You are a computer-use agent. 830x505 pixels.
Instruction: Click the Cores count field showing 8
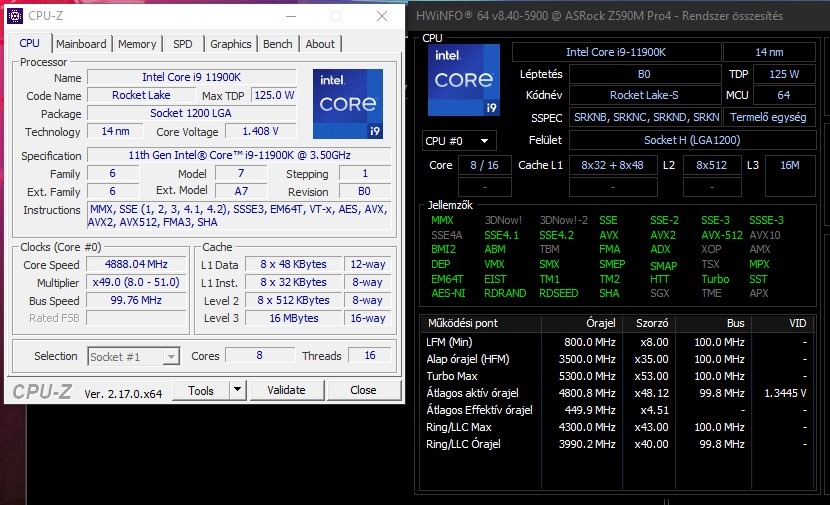click(260, 355)
